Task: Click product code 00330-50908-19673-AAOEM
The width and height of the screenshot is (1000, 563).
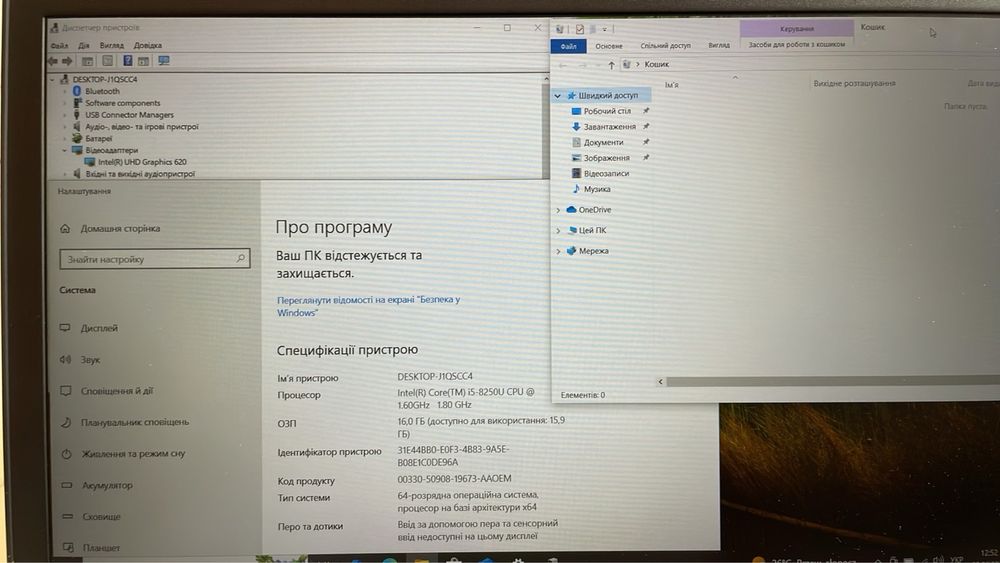Action: click(x=454, y=479)
